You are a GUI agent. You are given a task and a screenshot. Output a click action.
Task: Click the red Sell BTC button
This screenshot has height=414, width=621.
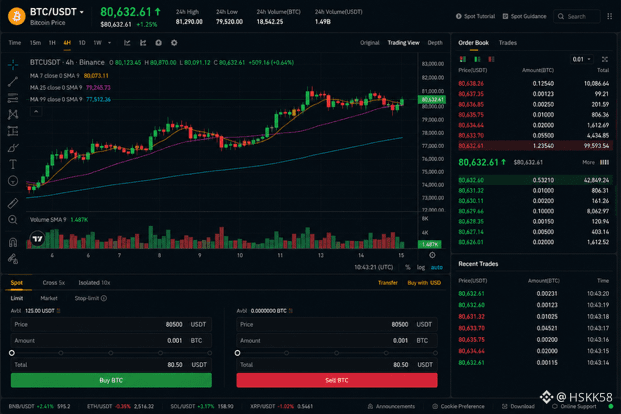point(337,380)
